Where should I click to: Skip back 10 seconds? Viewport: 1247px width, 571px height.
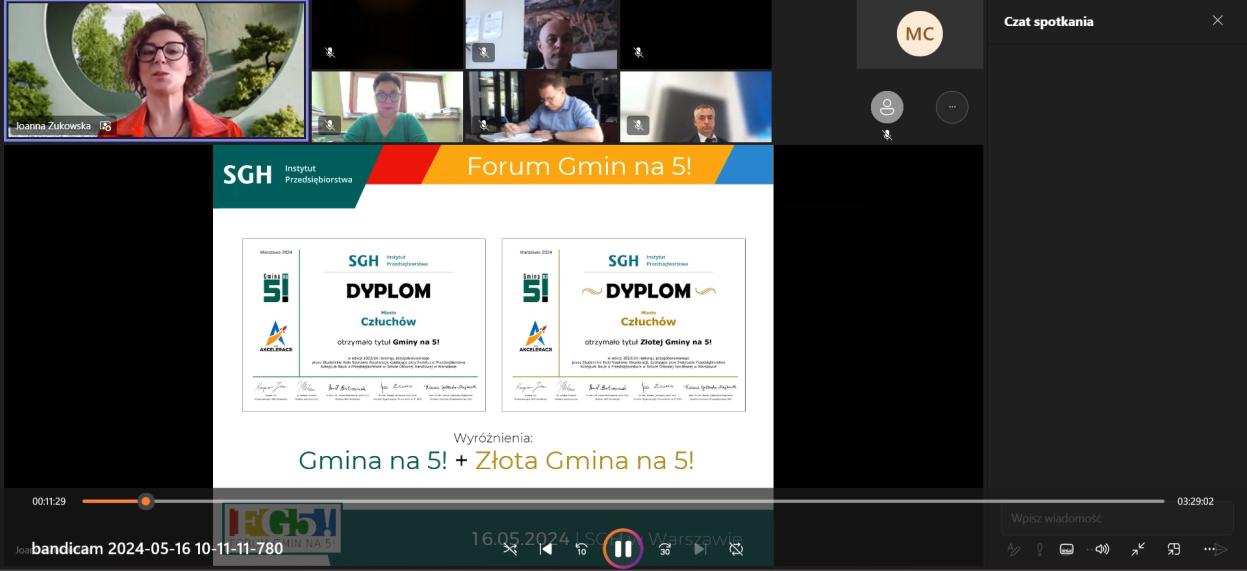tap(581, 549)
